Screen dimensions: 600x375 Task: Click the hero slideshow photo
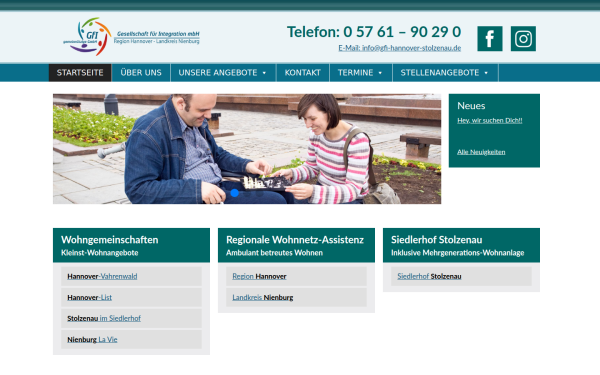tap(247, 149)
